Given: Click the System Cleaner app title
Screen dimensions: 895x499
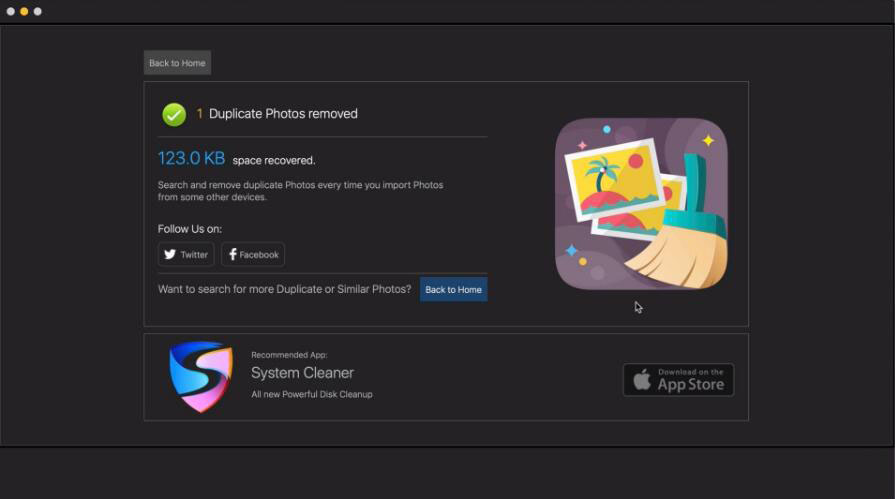Looking at the screenshot, I should [303, 373].
